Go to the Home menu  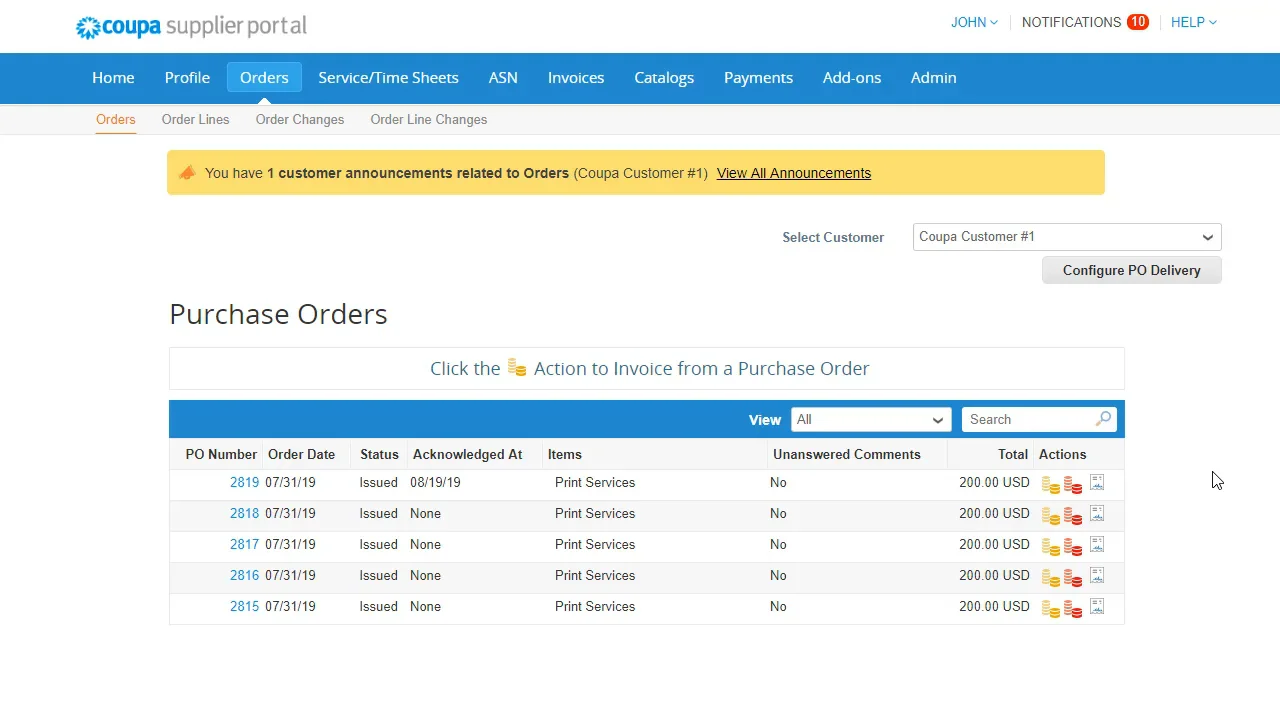pyautogui.click(x=113, y=78)
